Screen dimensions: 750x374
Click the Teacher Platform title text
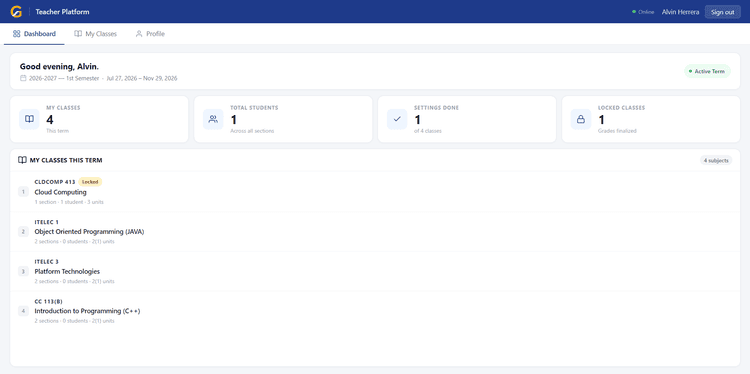pos(62,12)
